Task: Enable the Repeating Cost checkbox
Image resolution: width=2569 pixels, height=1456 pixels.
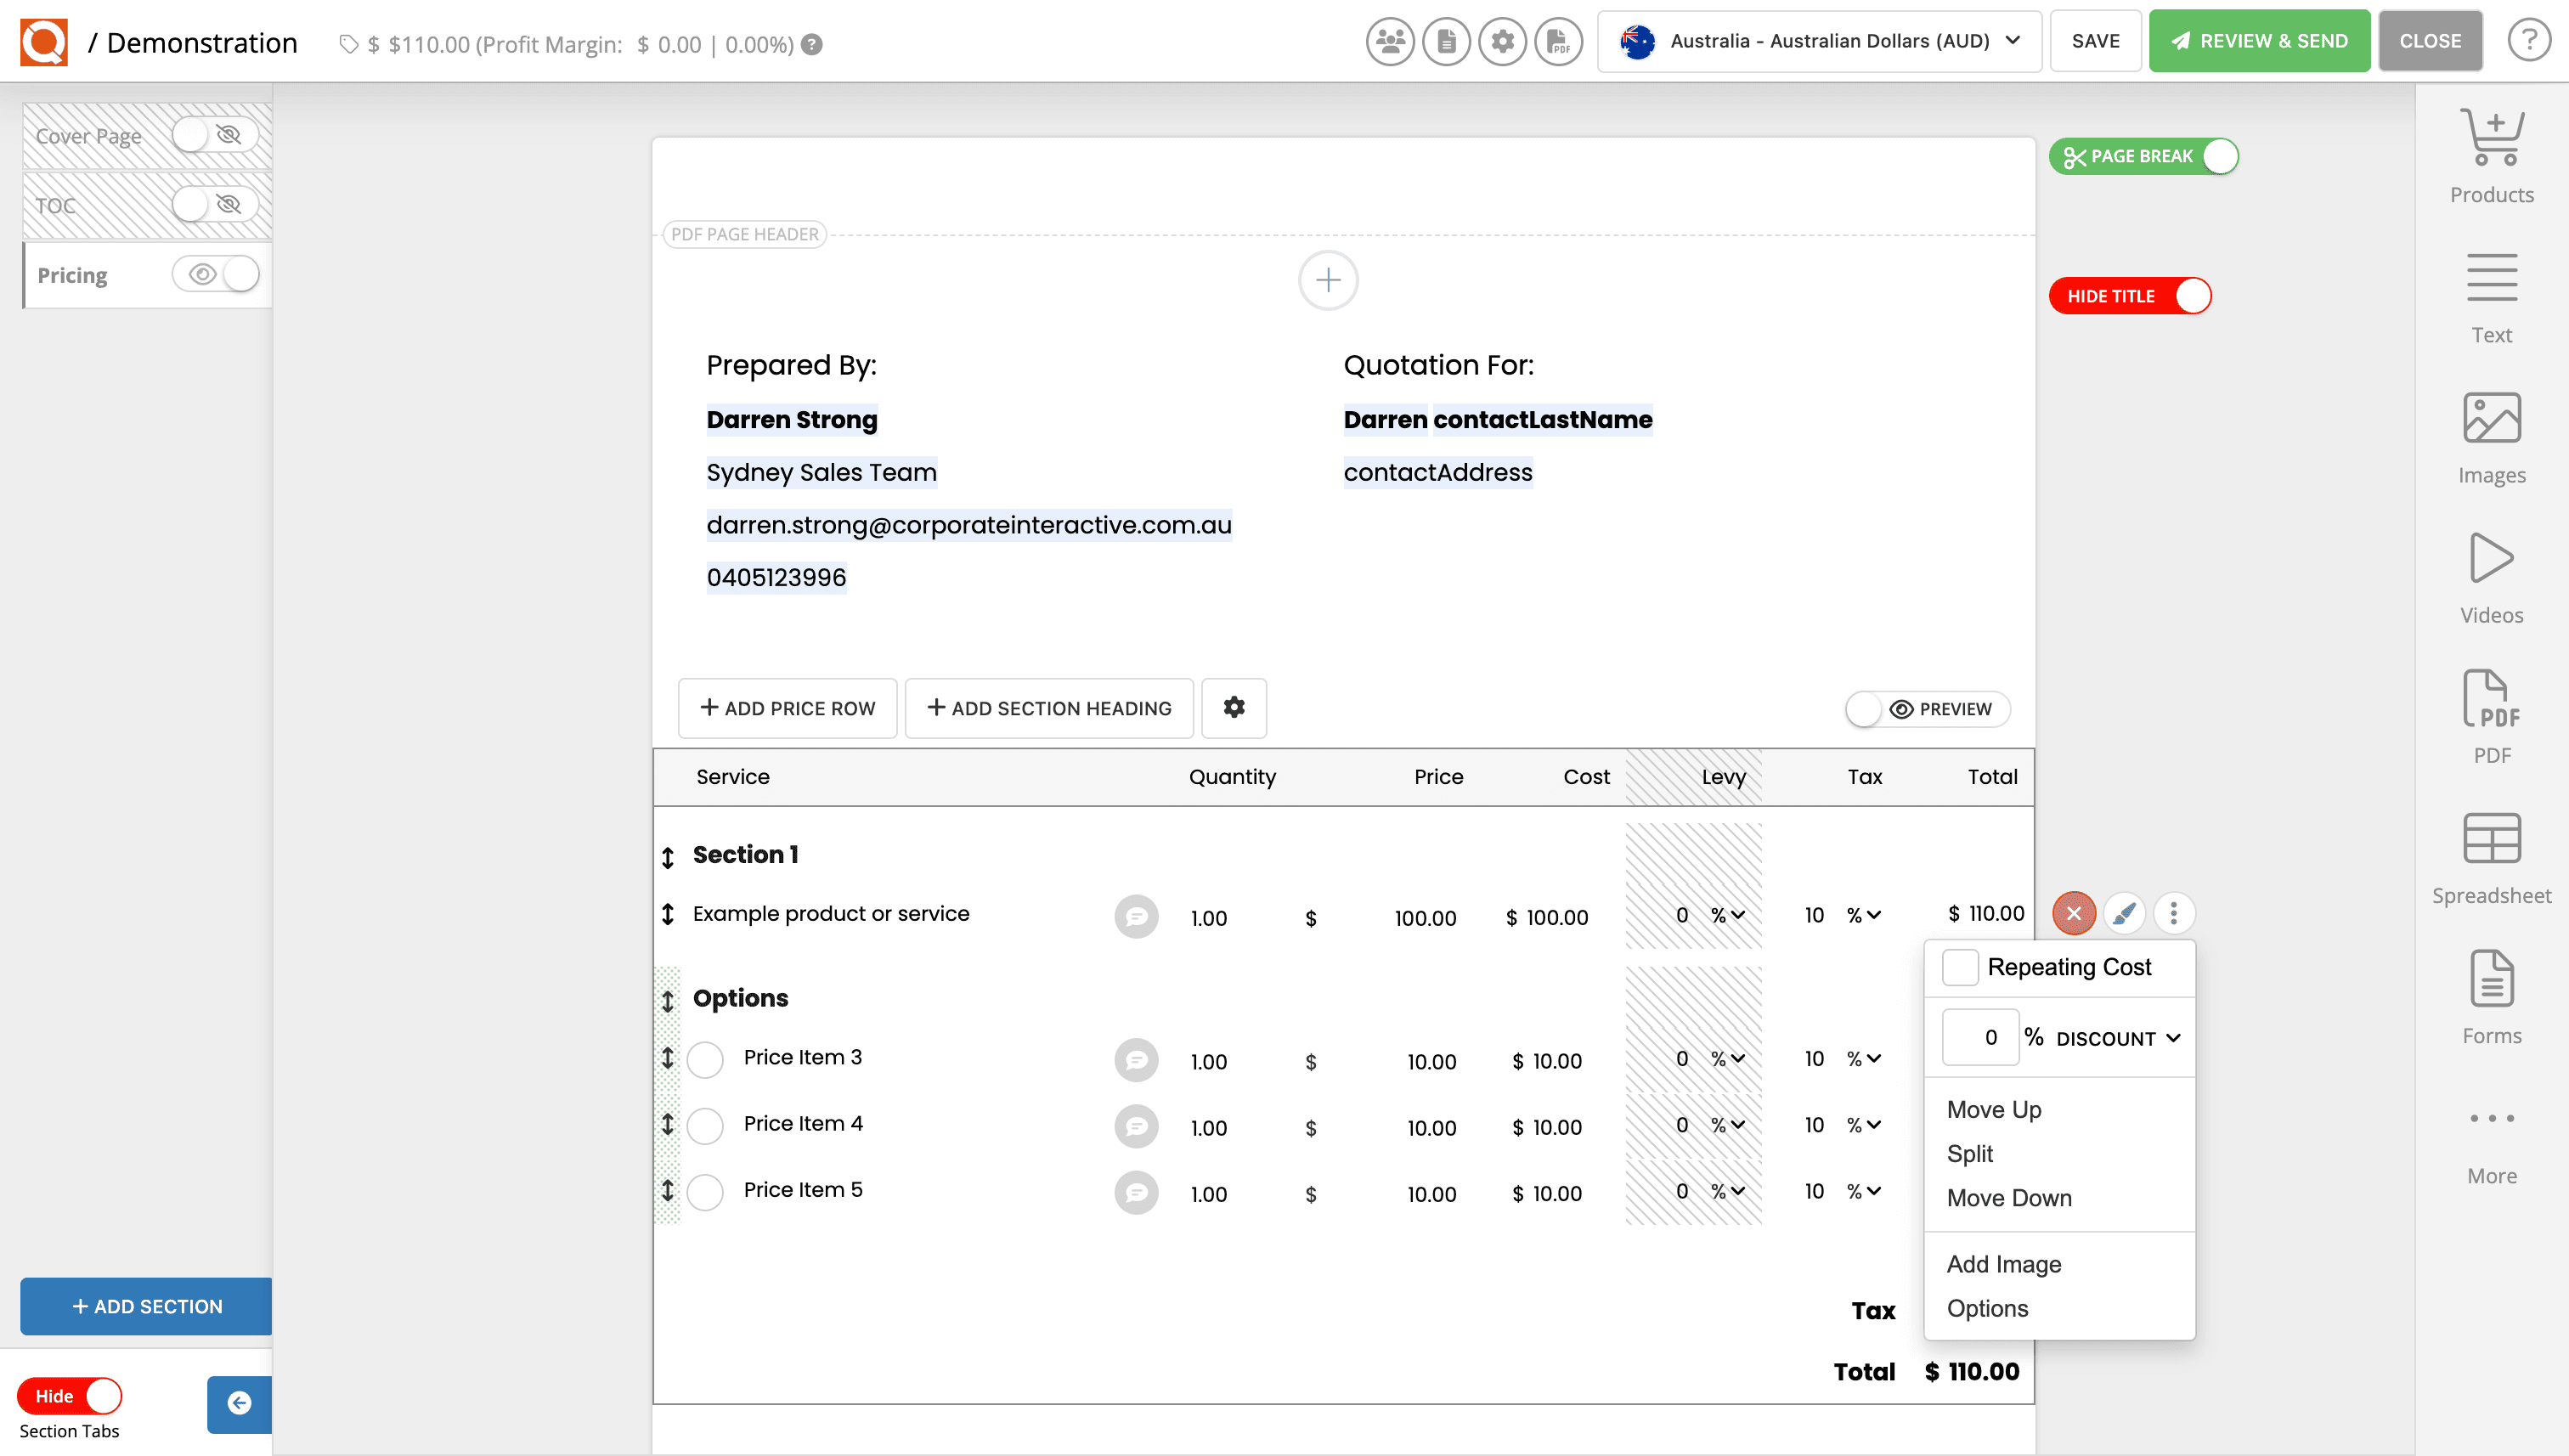Action: pos(1960,967)
